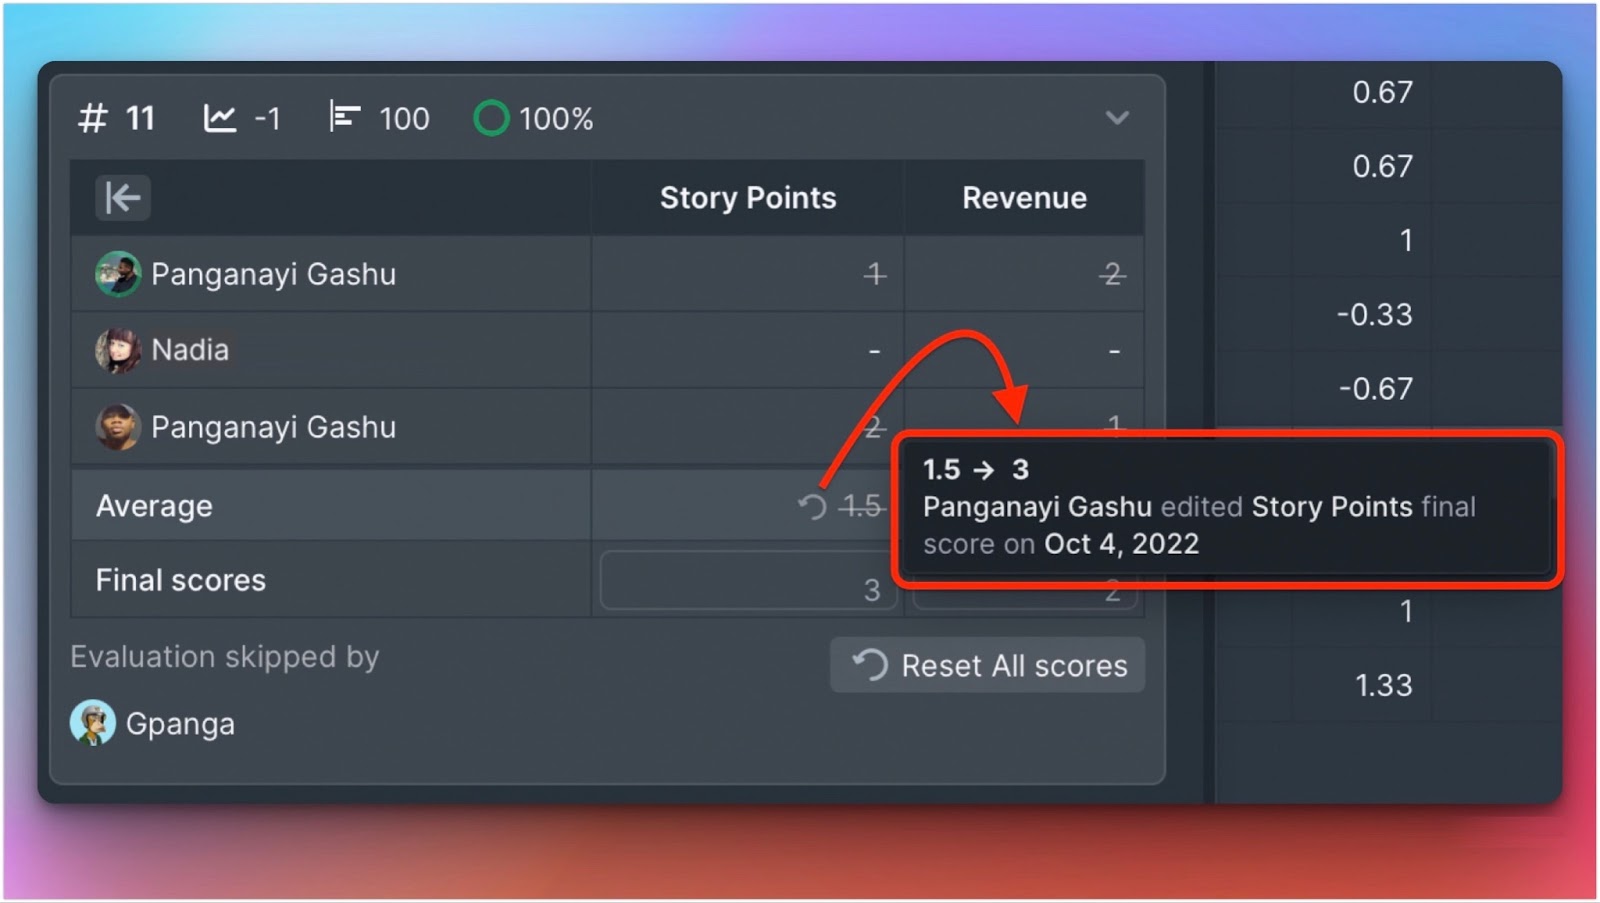
Task: Click Nadia's profile avatar
Action: click(x=117, y=351)
